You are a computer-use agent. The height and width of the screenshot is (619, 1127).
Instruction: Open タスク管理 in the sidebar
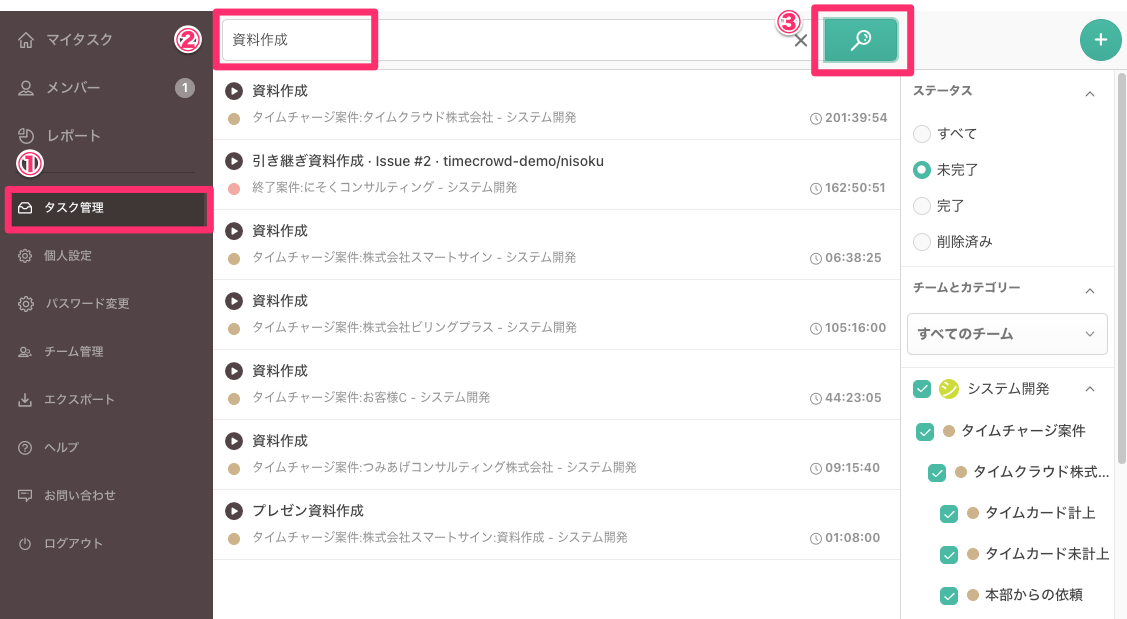(76, 209)
